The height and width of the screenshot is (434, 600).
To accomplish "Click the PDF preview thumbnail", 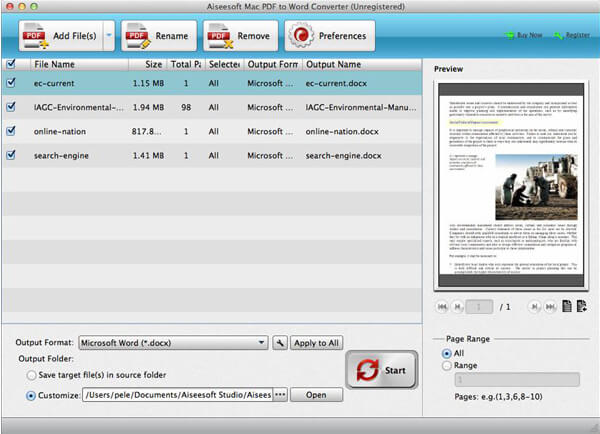I will tap(511, 186).
